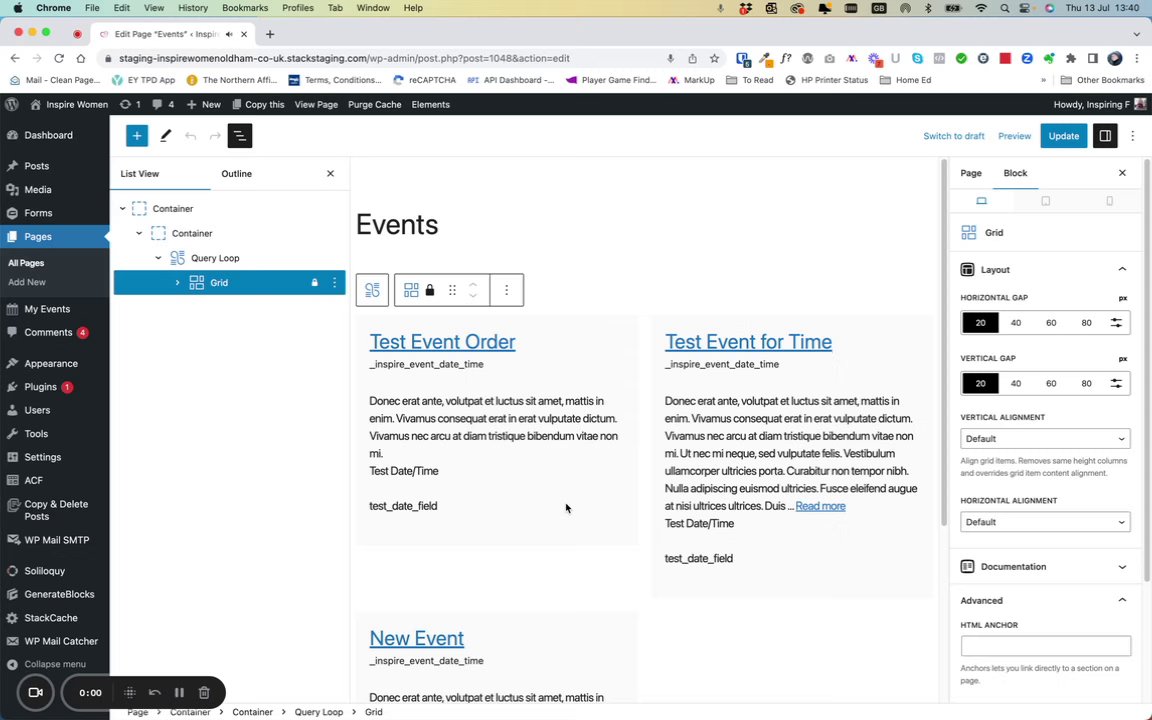Screen dimensions: 1152x720
Task: Click Read more link
Action: [x=820, y=505]
